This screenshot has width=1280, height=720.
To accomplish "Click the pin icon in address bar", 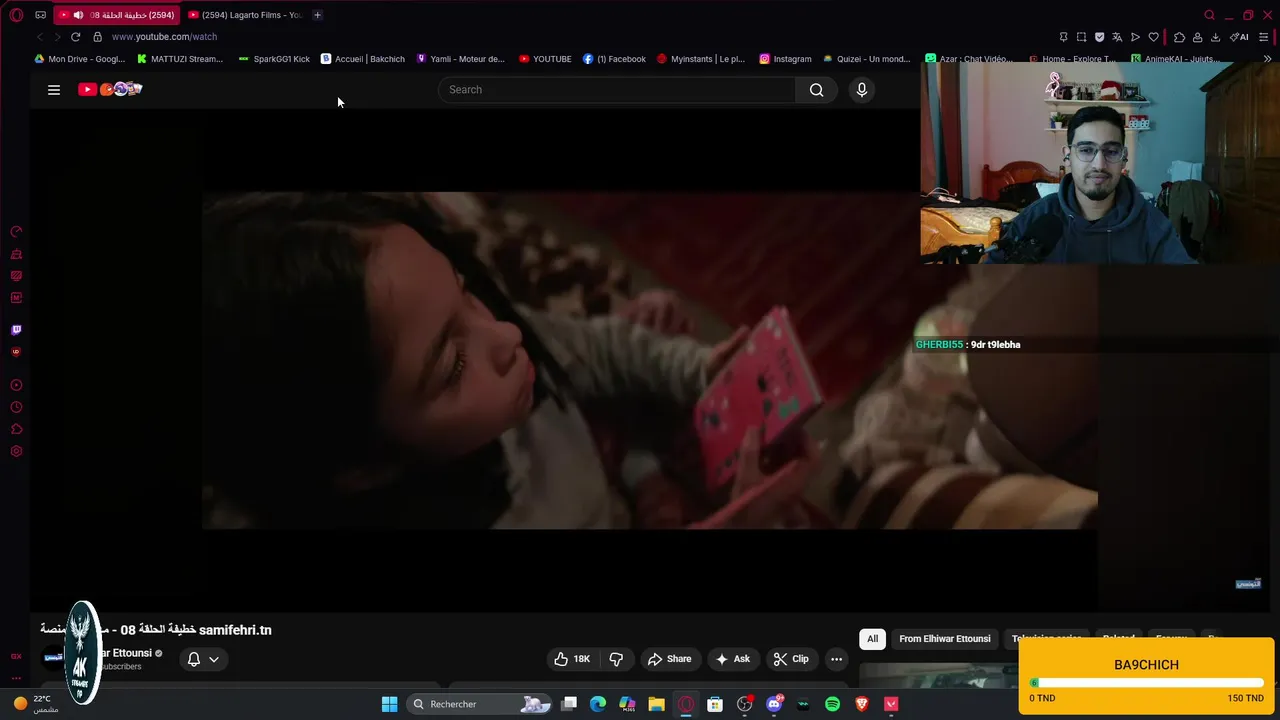I will point(1063,37).
